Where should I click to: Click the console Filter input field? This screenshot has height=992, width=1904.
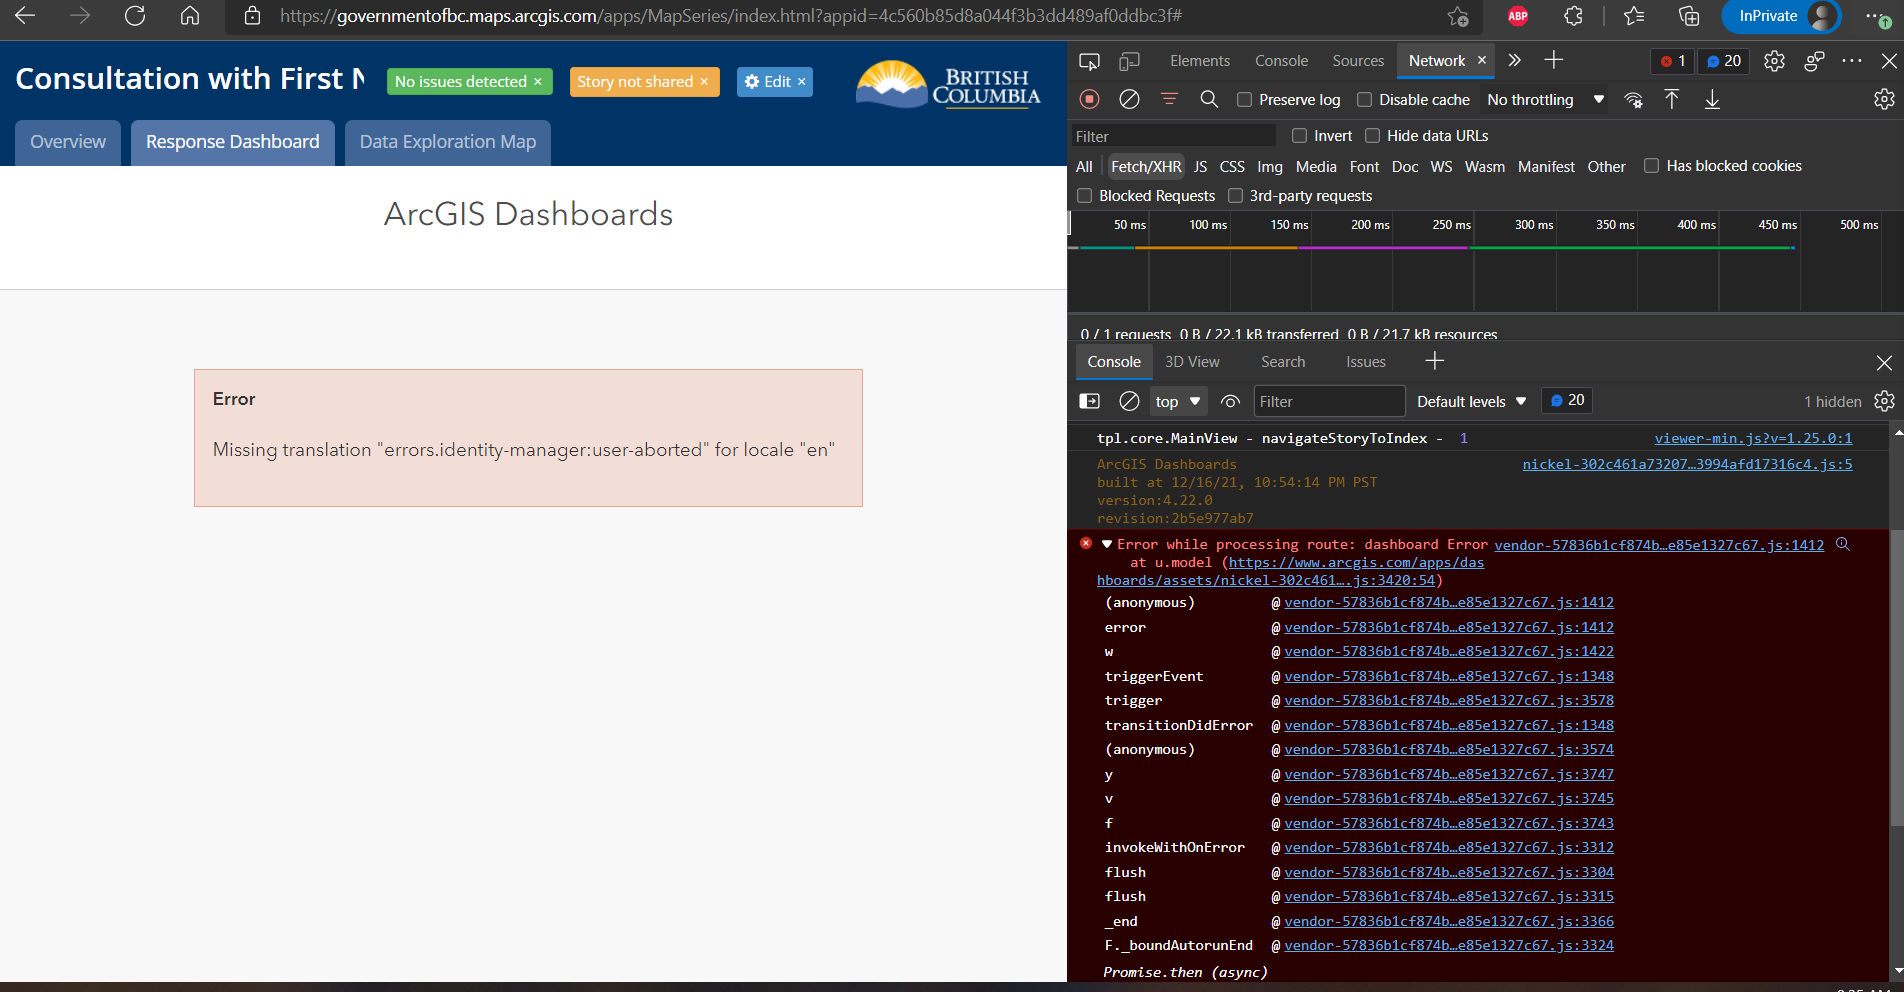(x=1329, y=401)
